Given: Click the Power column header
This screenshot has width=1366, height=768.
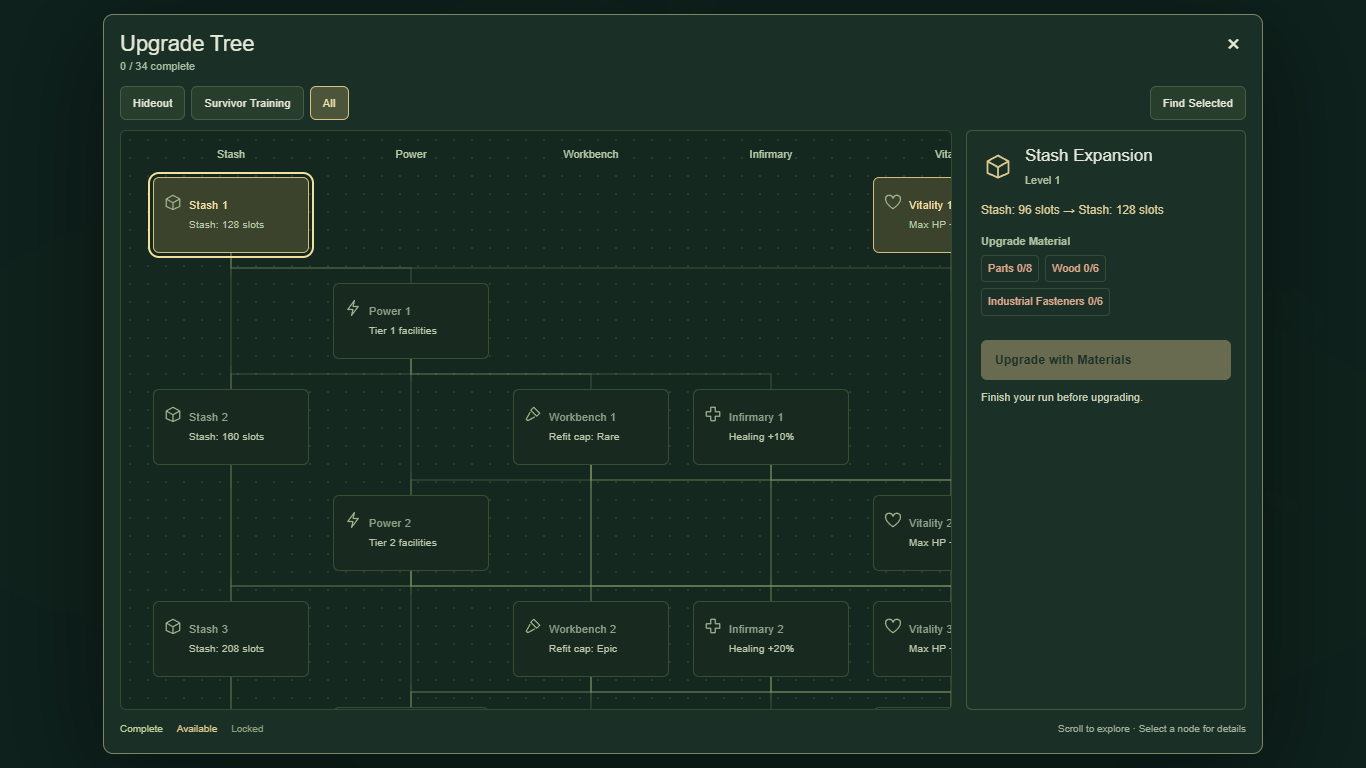Looking at the screenshot, I should pyautogui.click(x=411, y=154).
